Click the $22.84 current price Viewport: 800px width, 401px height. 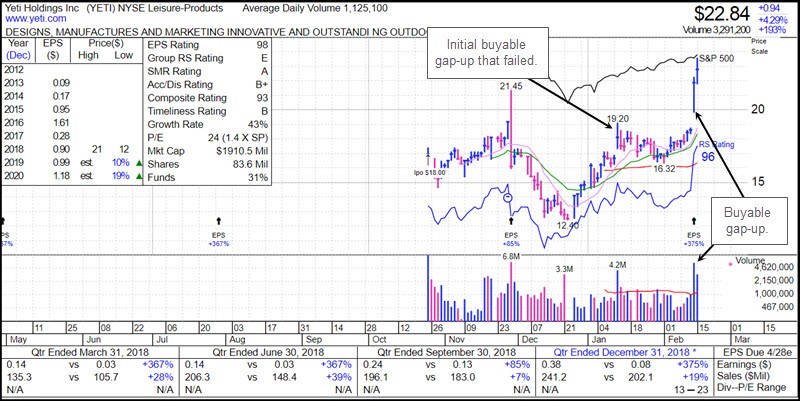[722, 13]
